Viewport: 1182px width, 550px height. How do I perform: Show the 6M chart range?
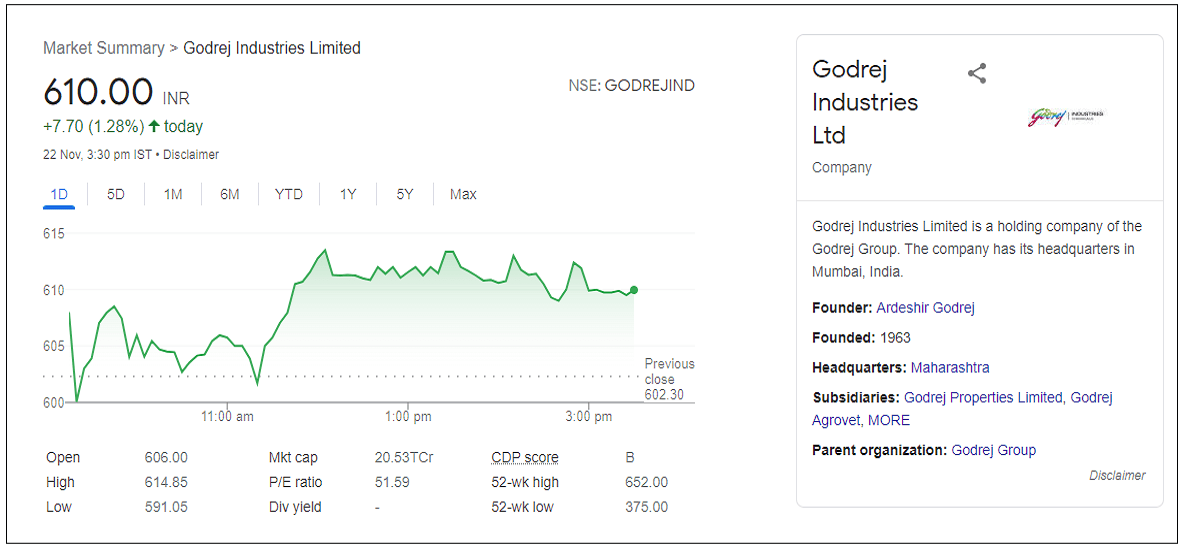230,194
